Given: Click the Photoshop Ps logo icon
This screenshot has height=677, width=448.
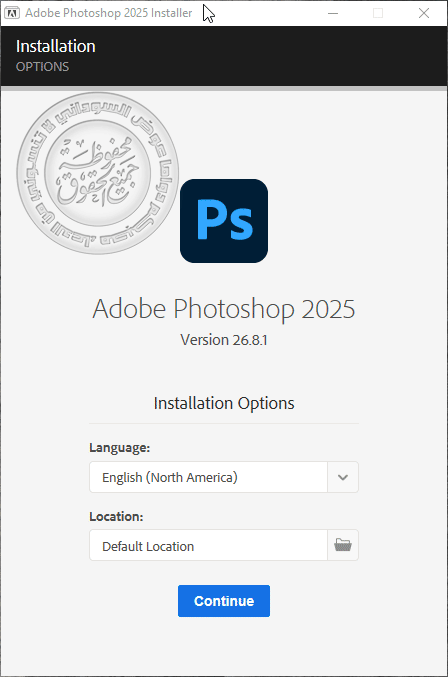Looking at the screenshot, I should [x=224, y=221].
